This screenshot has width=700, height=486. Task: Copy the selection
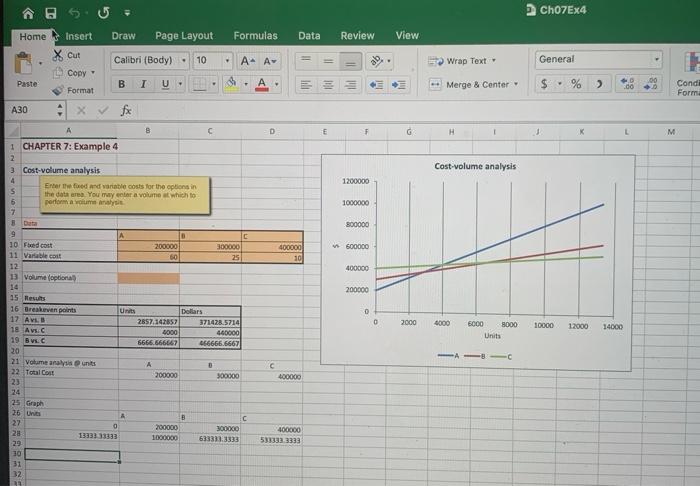76,73
